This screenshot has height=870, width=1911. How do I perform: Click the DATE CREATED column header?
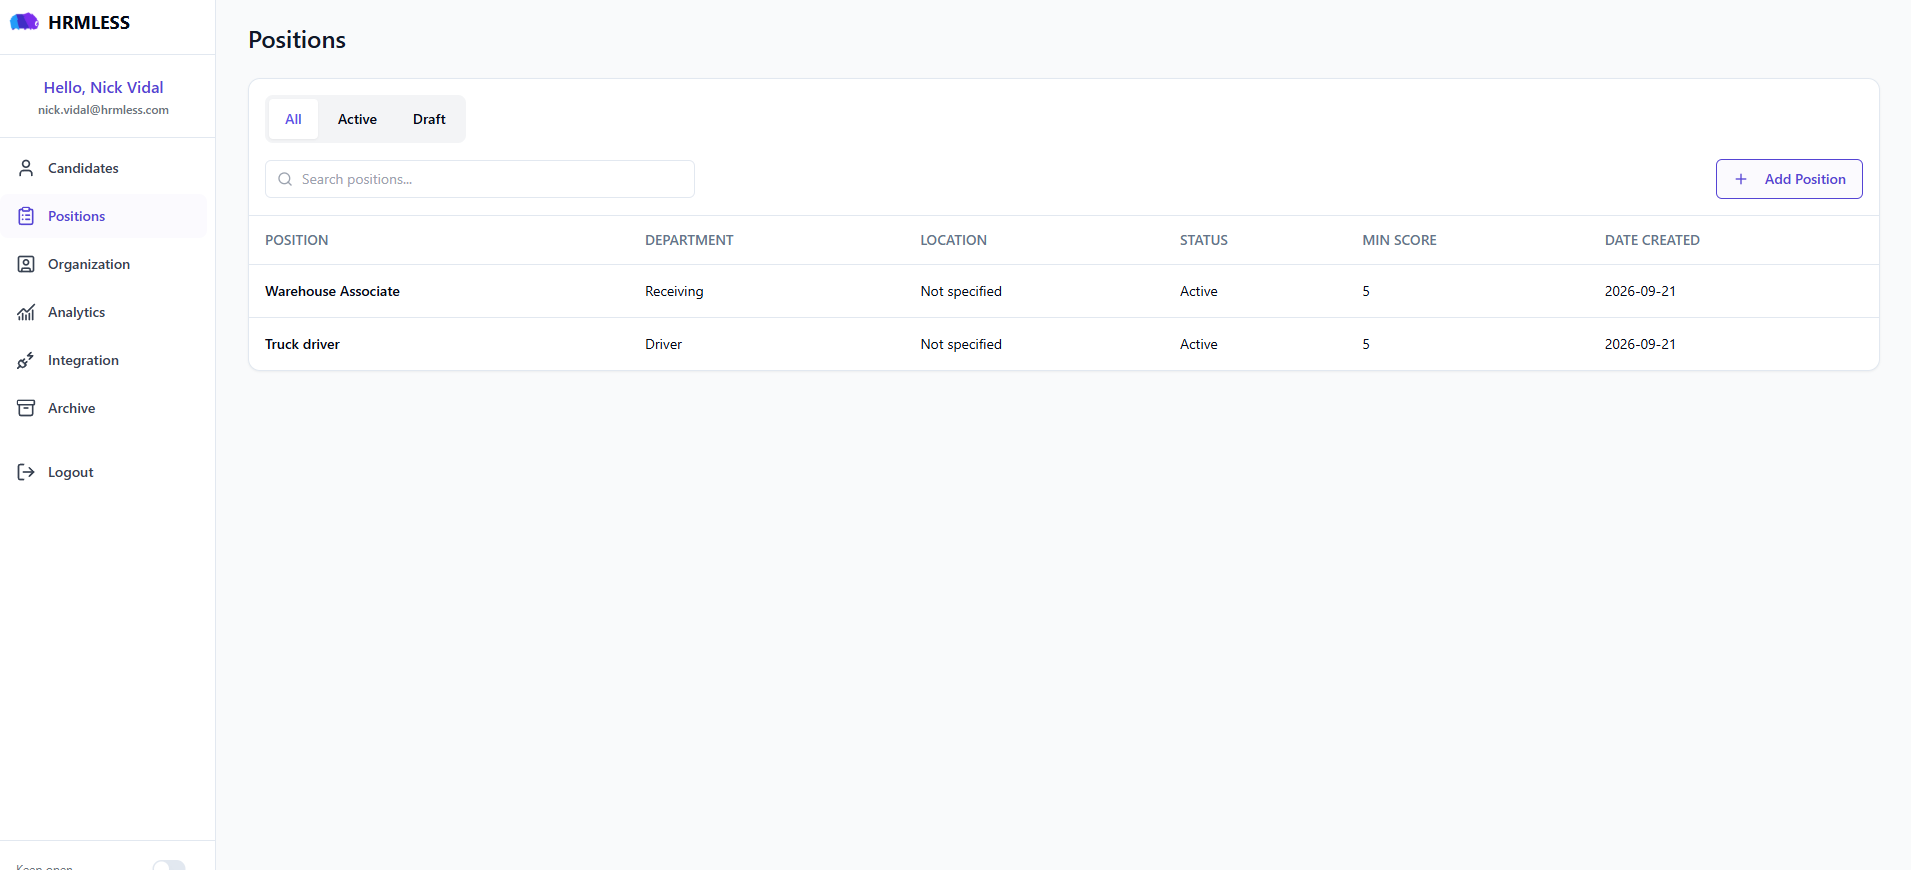pos(1652,240)
